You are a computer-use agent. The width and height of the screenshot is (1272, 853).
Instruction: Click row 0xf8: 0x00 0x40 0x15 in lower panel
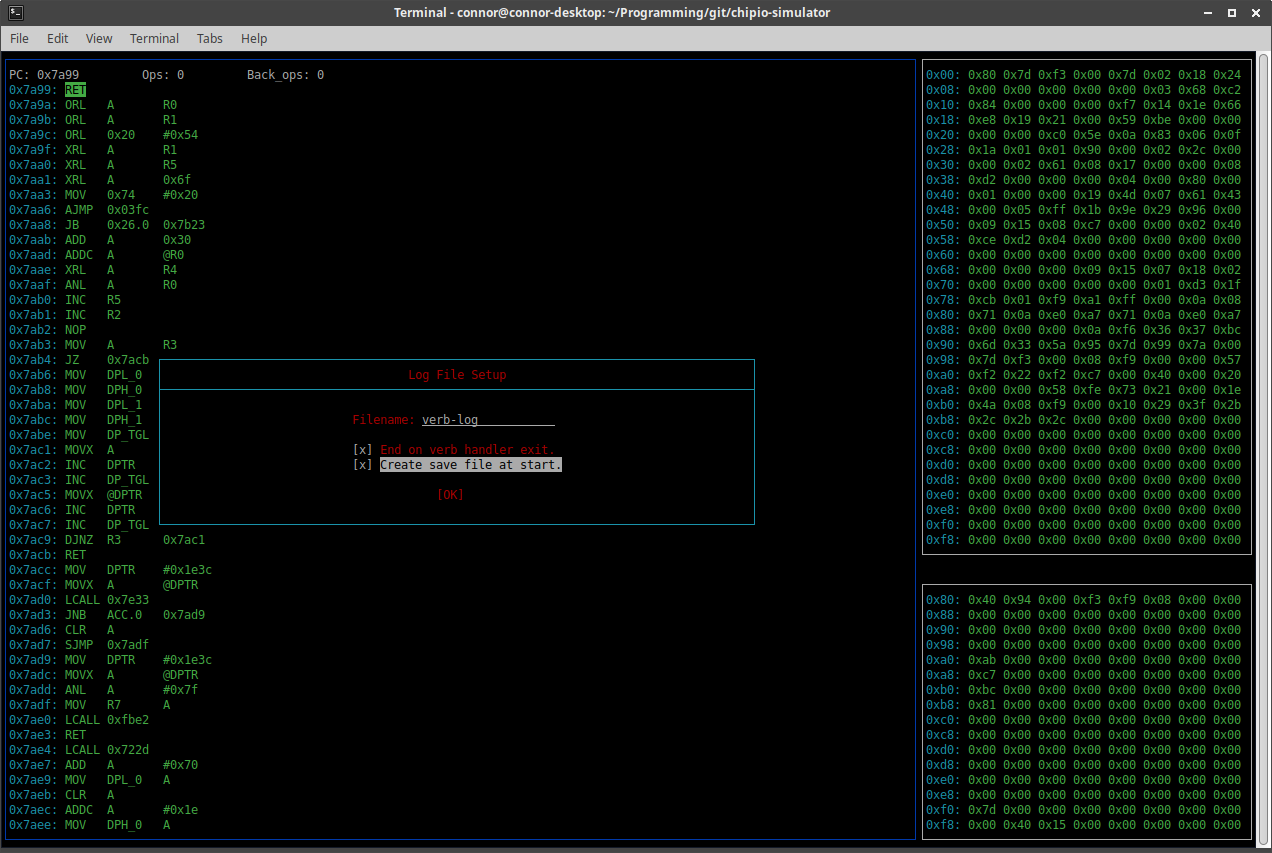click(x=1083, y=825)
